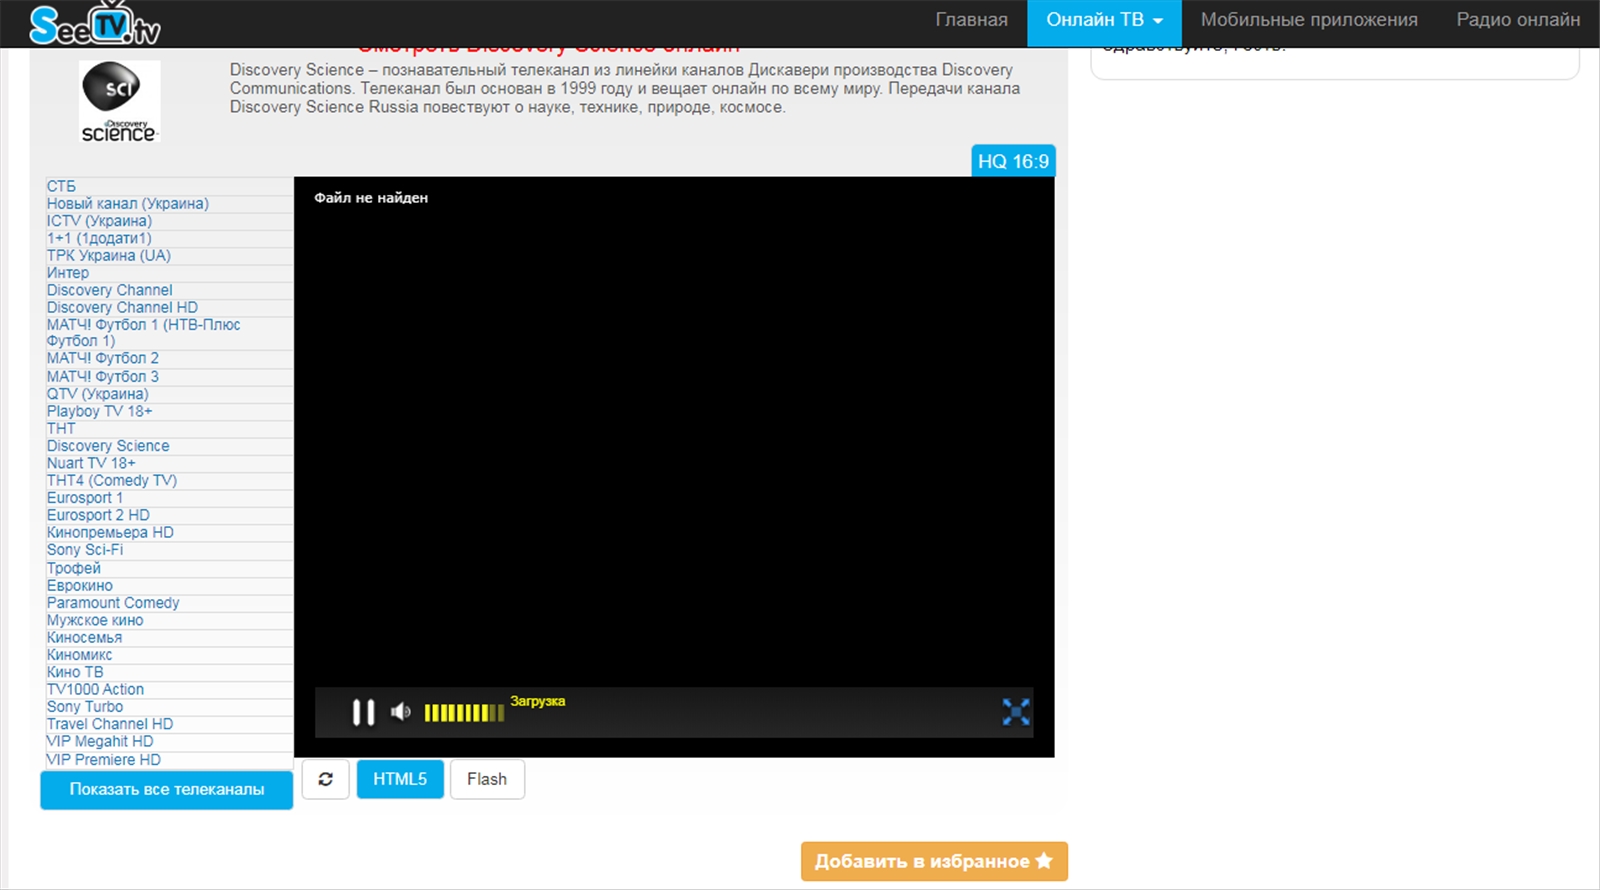The width and height of the screenshot is (1600, 890).
Task: Click the refresh player icon button
Action: (x=326, y=779)
